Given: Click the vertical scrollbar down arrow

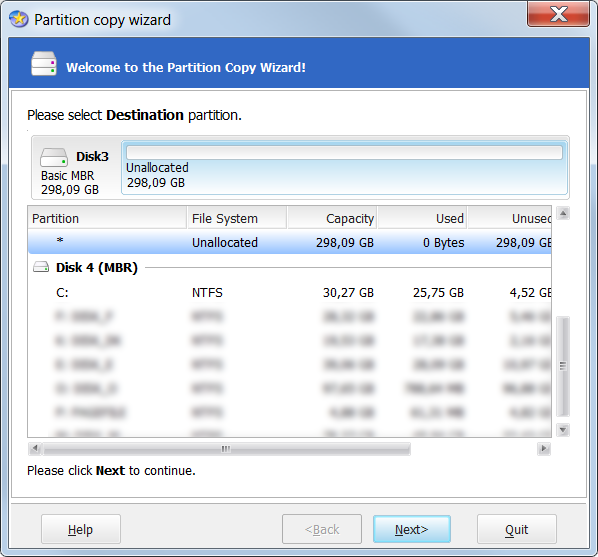Looking at the screenshot, I should click(x=563, y=430).
